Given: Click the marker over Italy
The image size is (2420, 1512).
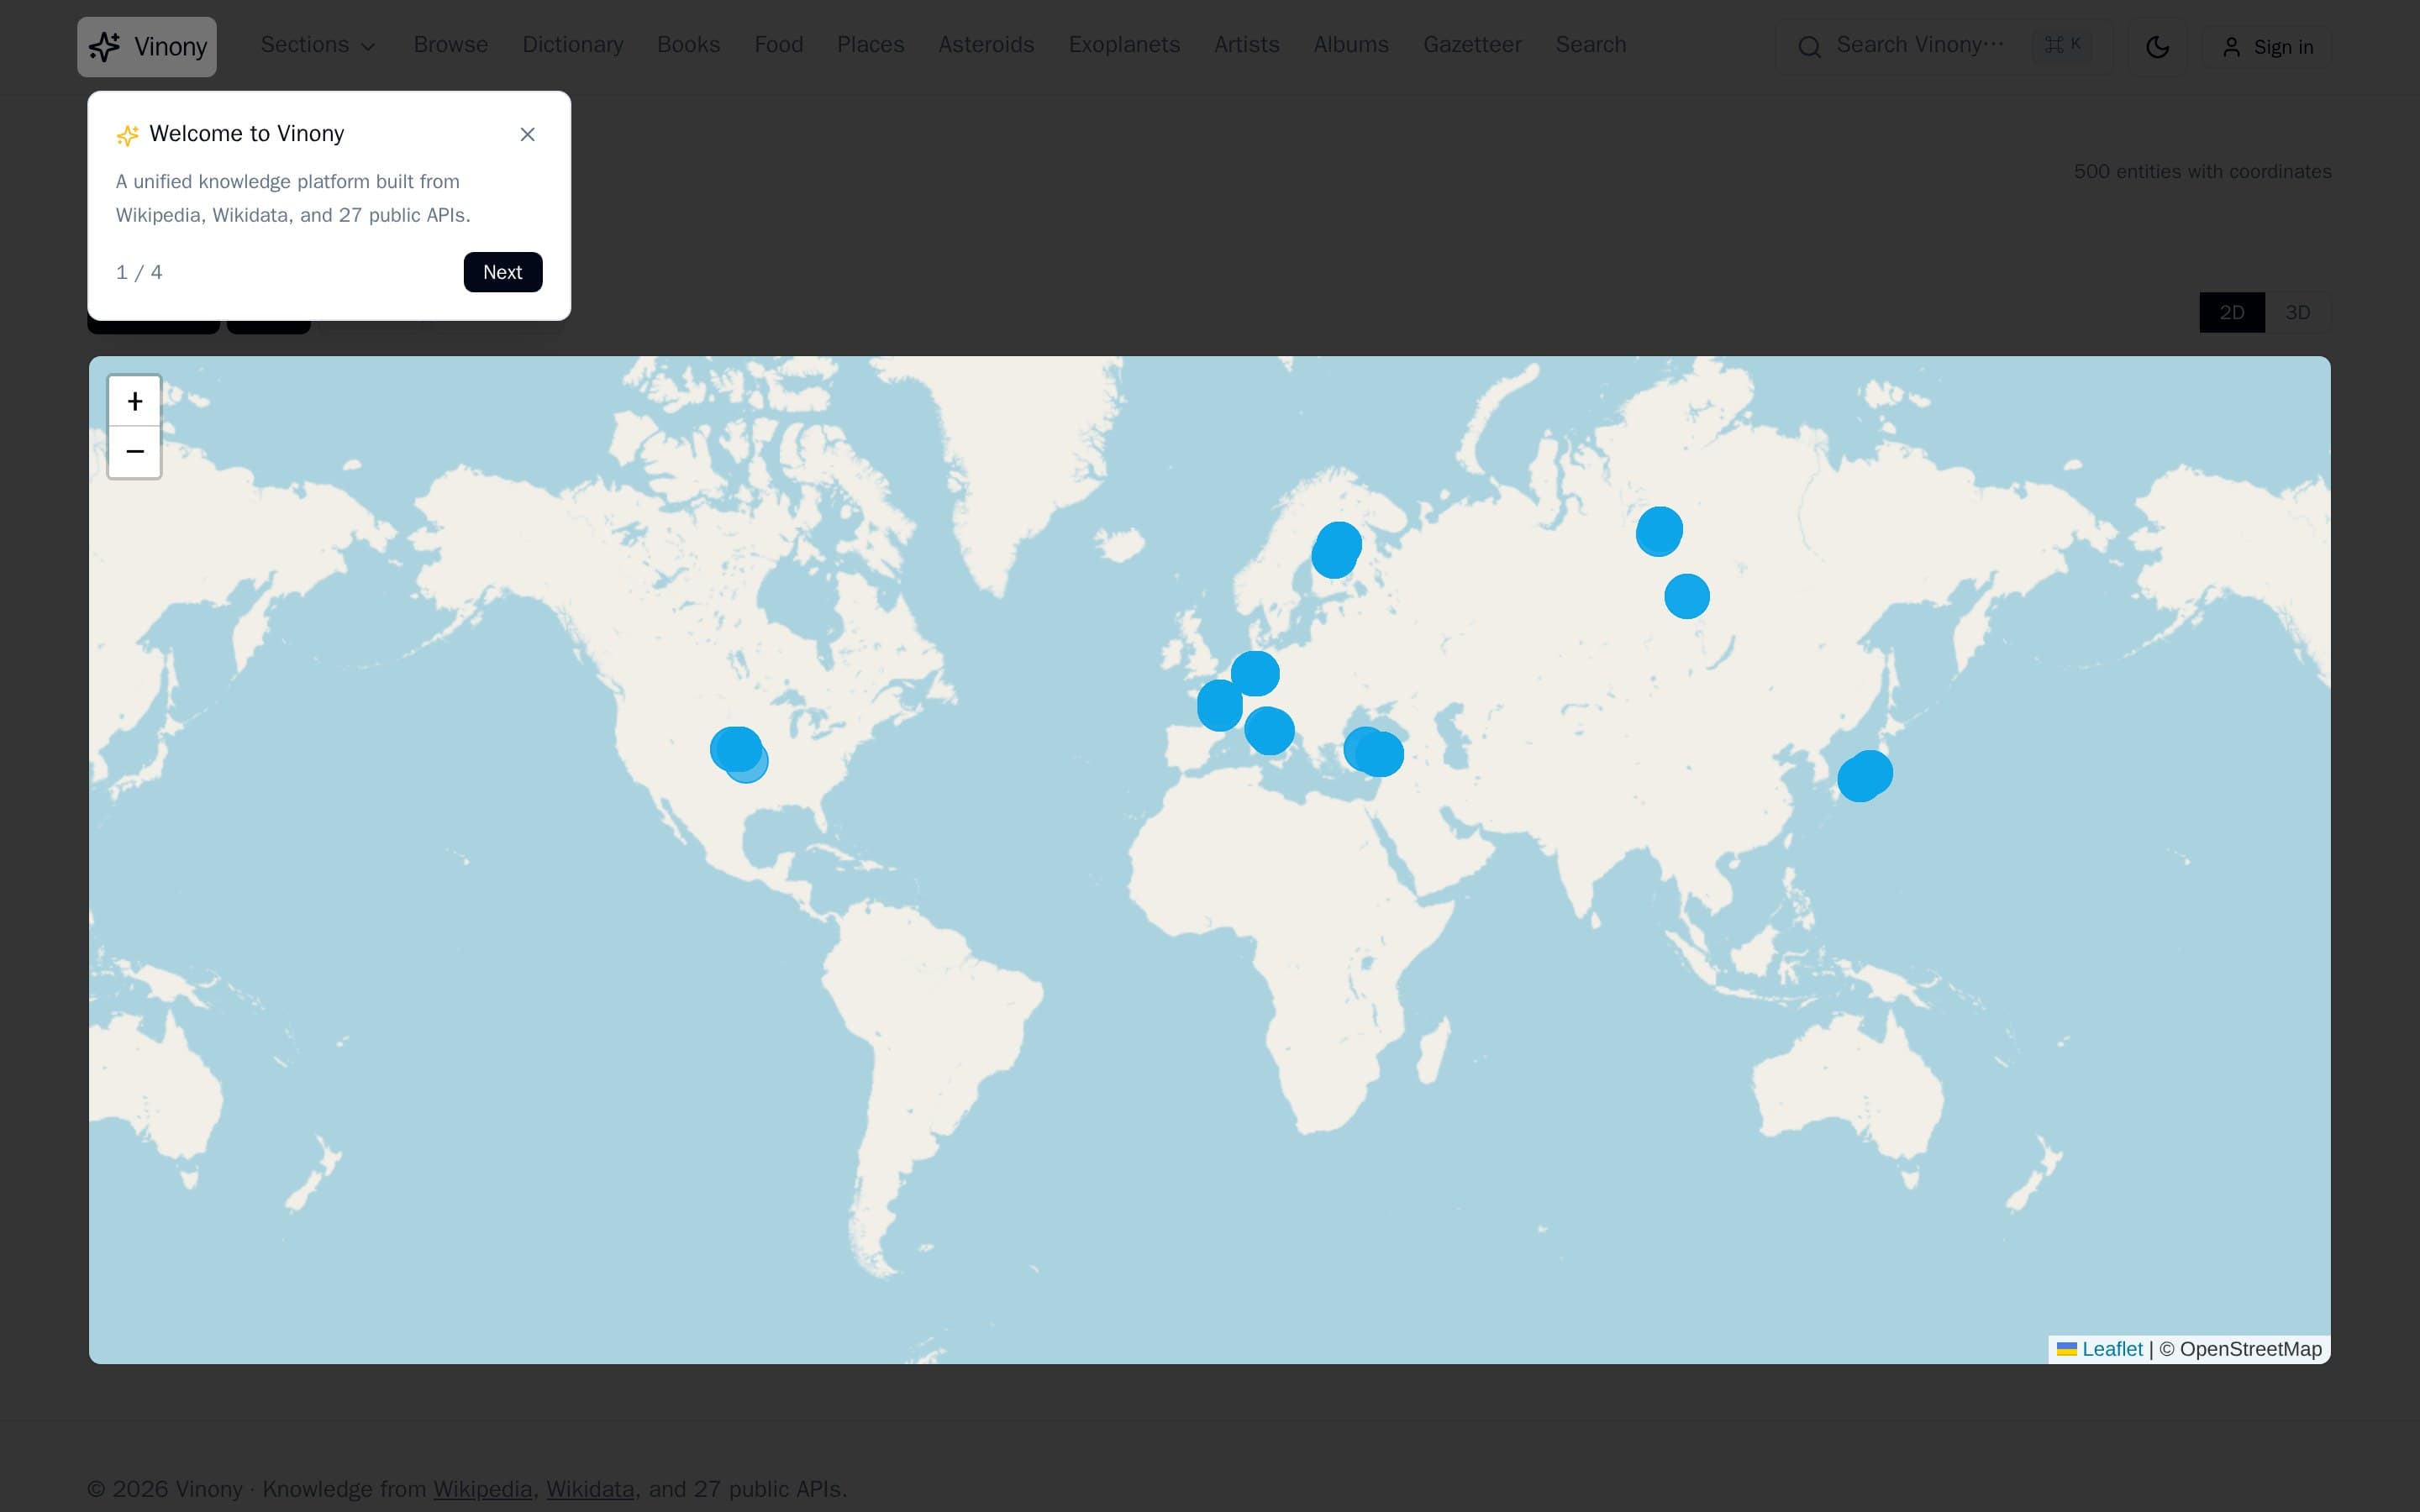Looking at the screenshot, I should 1270,731.
